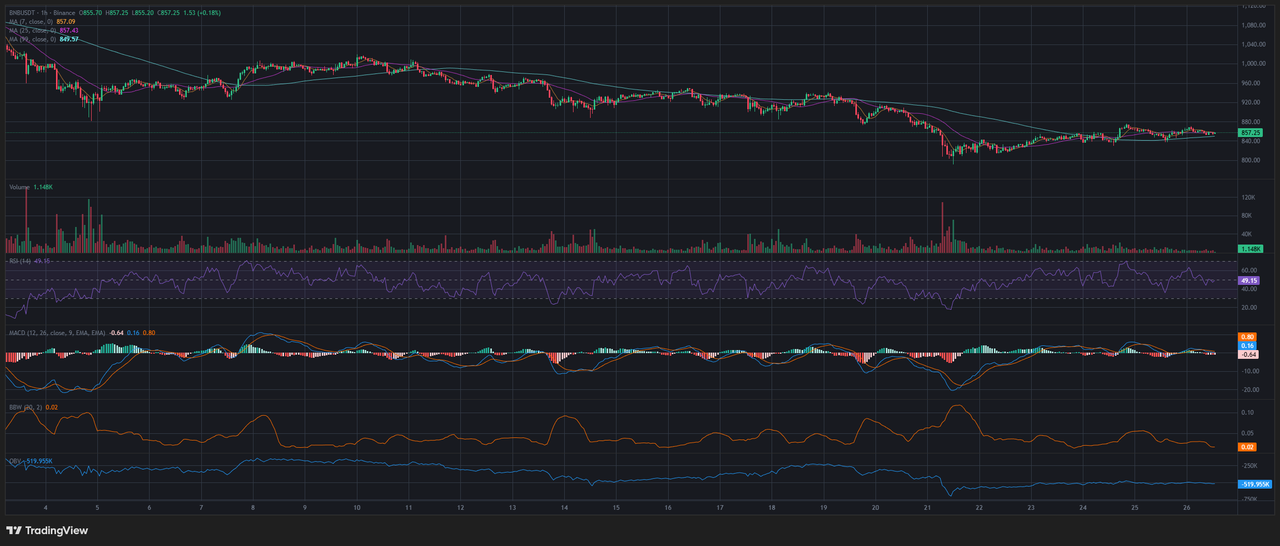The image size is (1280, 546).
Task: Click the MA (25, close, 0) indicator legend
Action: 32,30
